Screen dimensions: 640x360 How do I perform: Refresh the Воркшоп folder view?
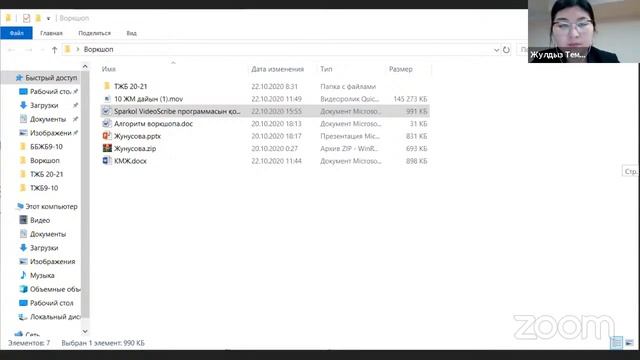(506, 50)
